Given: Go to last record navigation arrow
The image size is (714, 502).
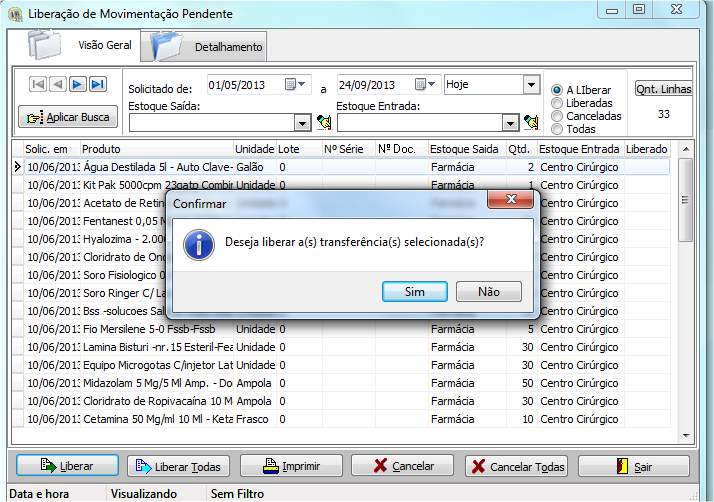Looking at the screenshot, I should (98, 84).
